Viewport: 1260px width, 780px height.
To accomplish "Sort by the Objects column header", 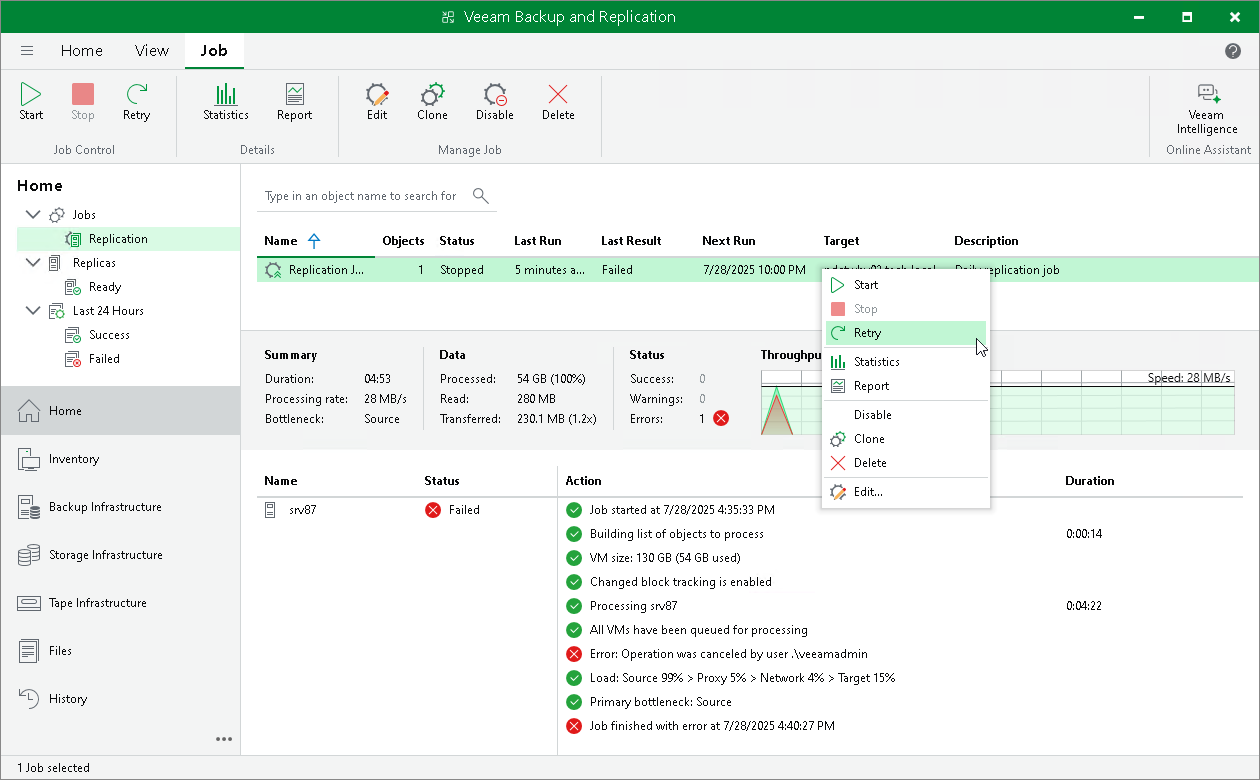I will (403, 241).
